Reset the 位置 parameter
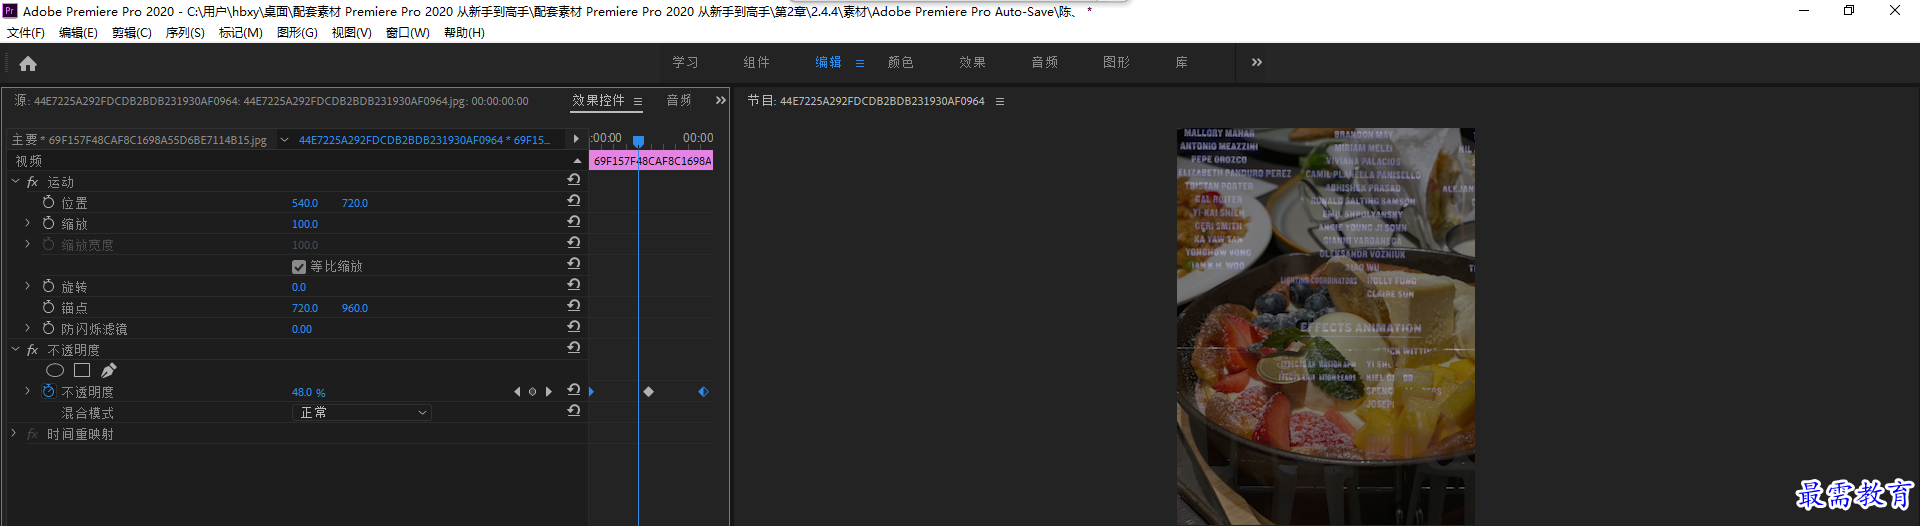Image resolution: width=1920 pixels, height=526 pixels. click(x=574, y=201)
